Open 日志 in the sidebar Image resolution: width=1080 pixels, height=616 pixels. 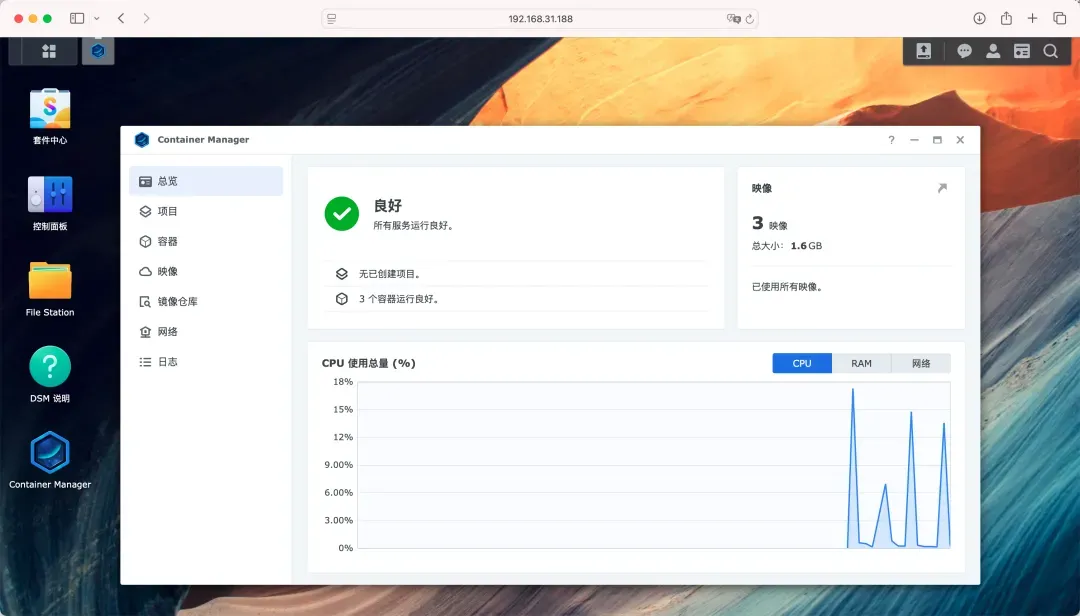[206, 362]
